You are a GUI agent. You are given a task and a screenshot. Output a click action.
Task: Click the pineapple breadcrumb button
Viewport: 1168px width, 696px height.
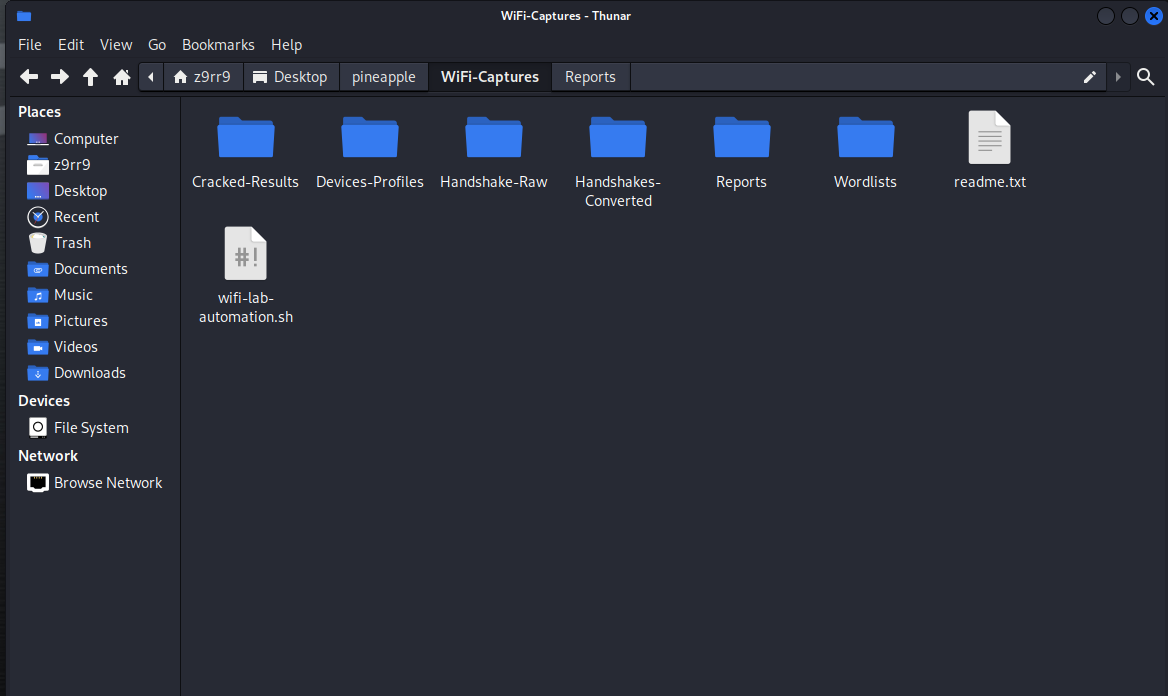(383, 76)
